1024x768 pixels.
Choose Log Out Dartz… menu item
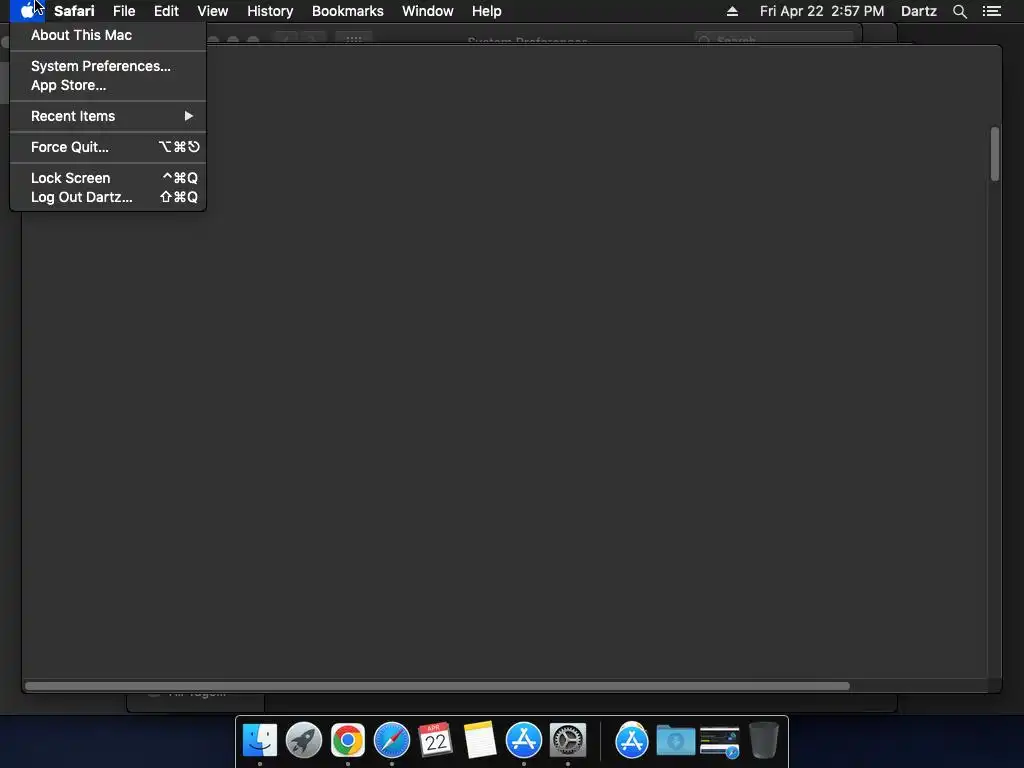(x=108, y=197)
